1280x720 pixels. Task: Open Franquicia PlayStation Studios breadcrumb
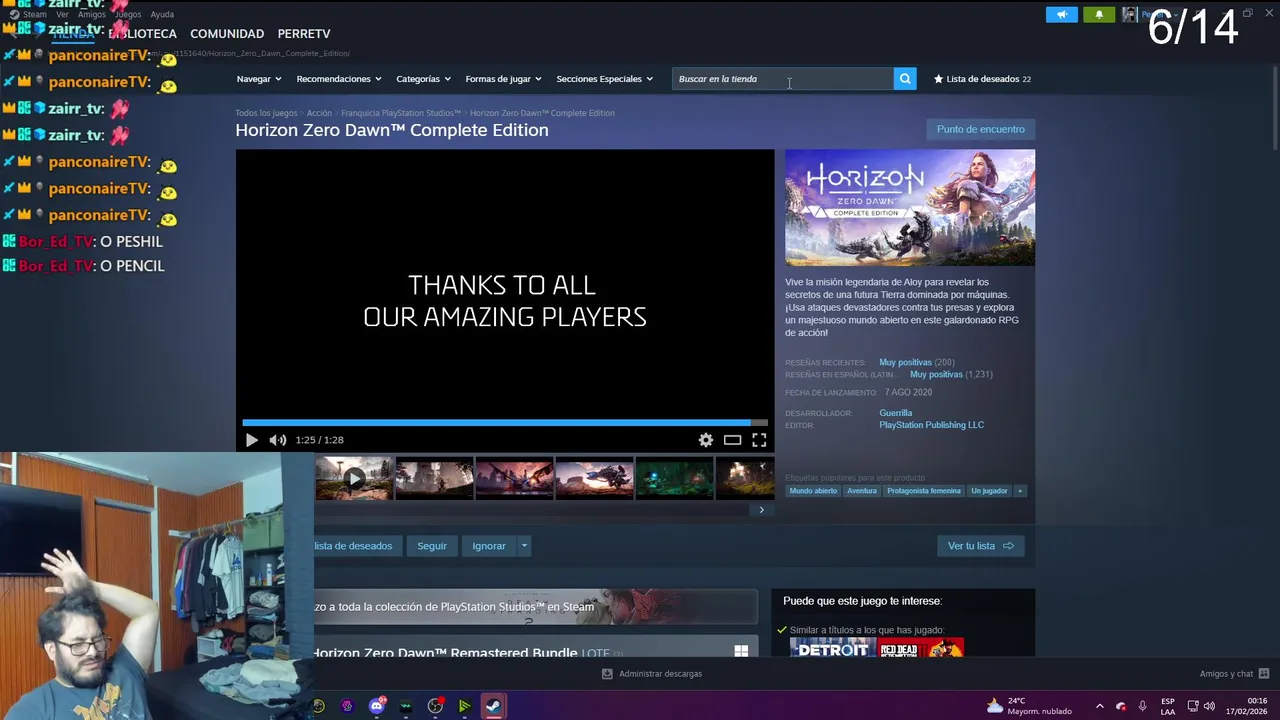click(x=401, y=113)
